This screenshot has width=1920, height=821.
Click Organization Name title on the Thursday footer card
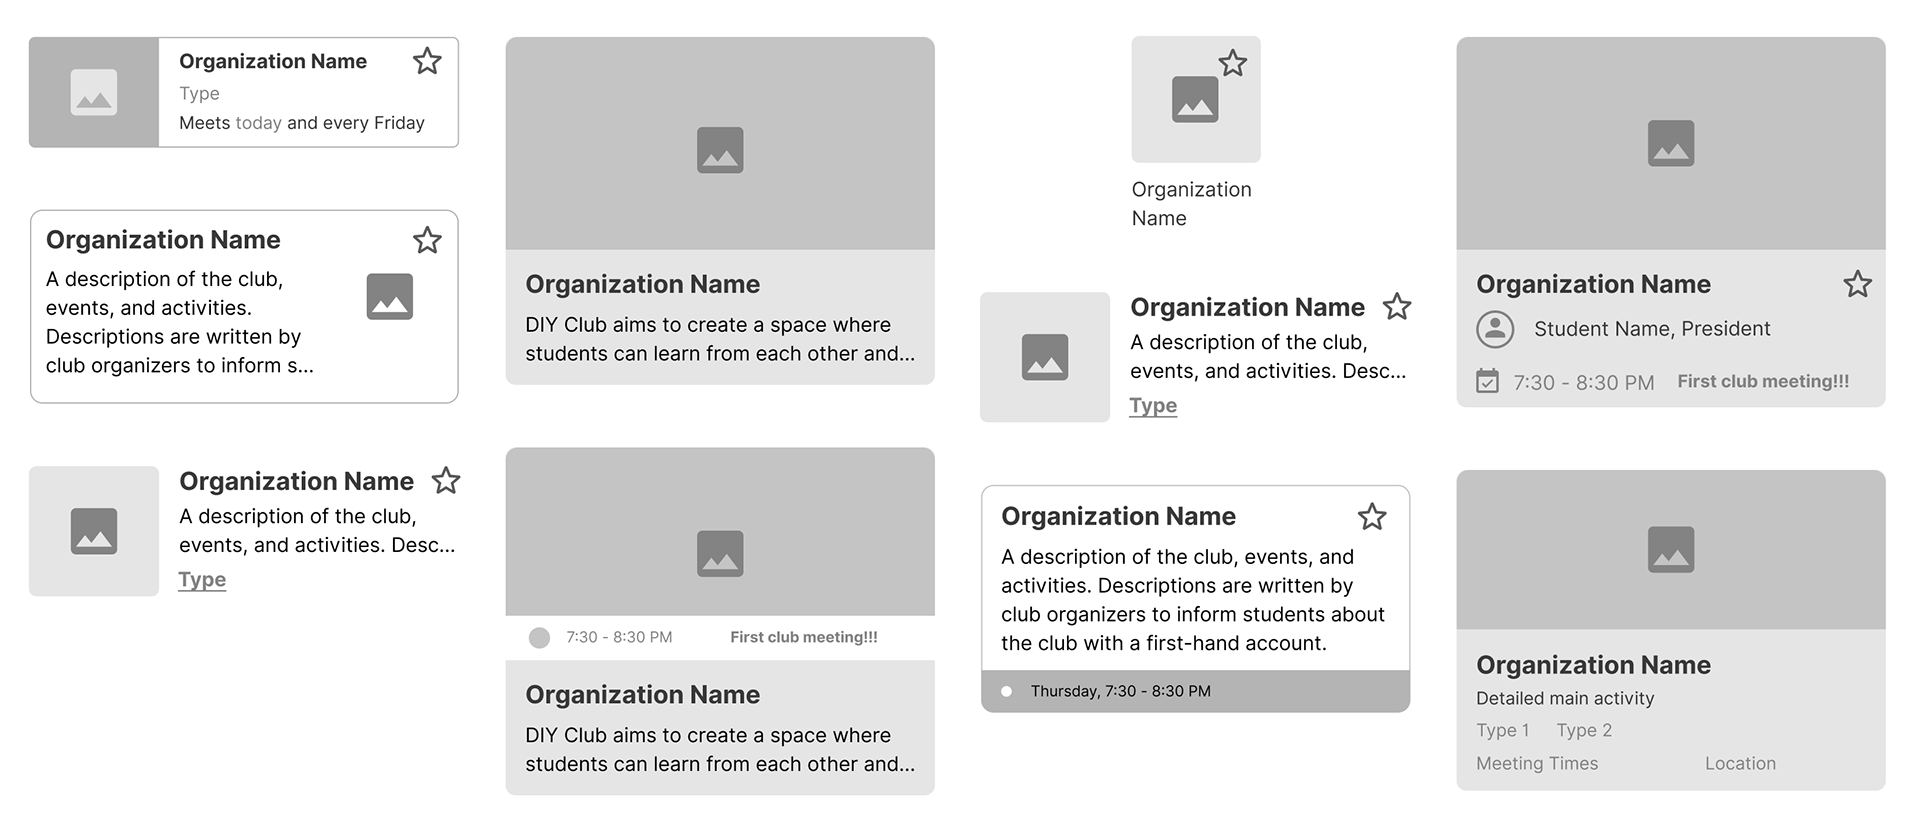pos(1118,516)
